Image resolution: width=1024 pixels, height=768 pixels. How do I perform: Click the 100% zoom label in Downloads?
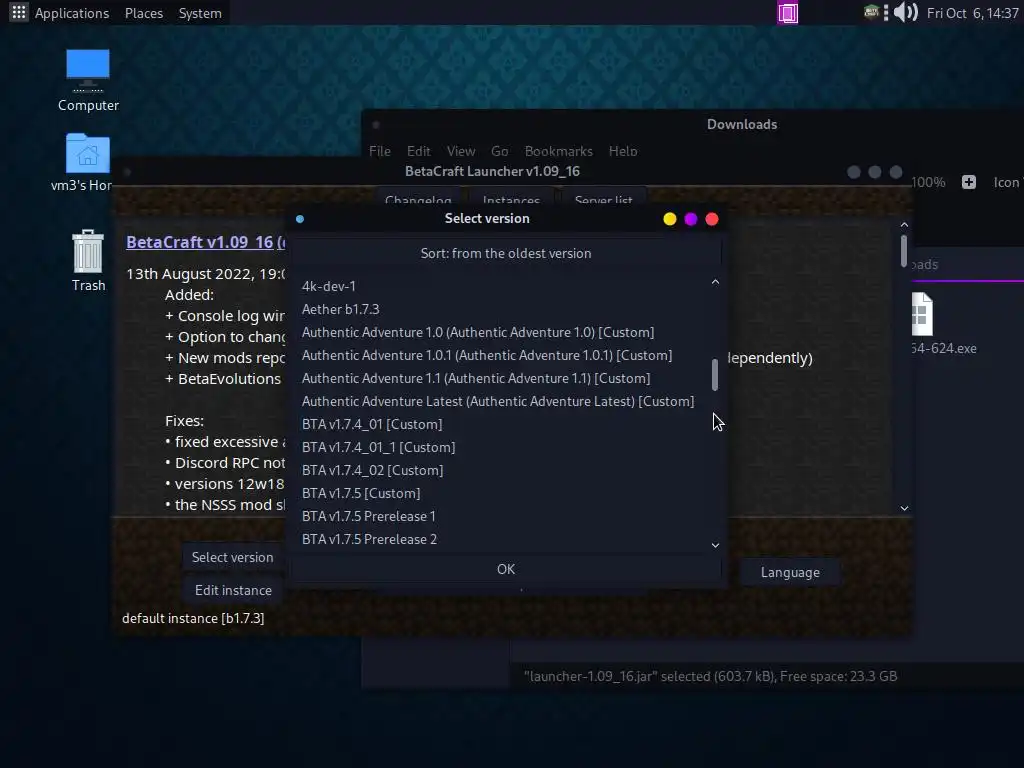coord(928,182)
